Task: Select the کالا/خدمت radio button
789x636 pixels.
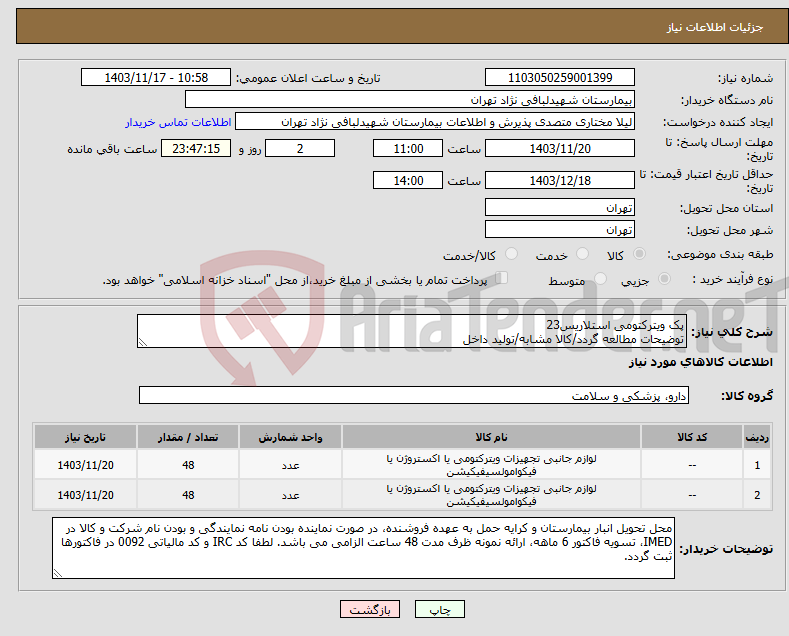Action: [511, 254]
